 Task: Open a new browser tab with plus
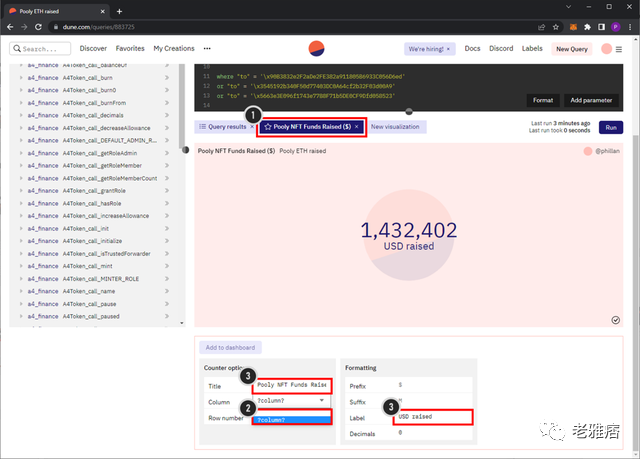[119, 11]
